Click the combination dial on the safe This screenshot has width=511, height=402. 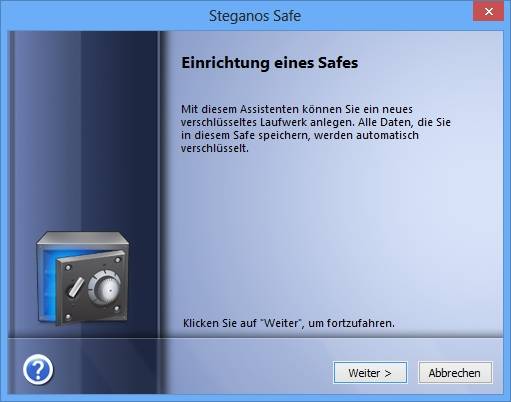[104, 287]
